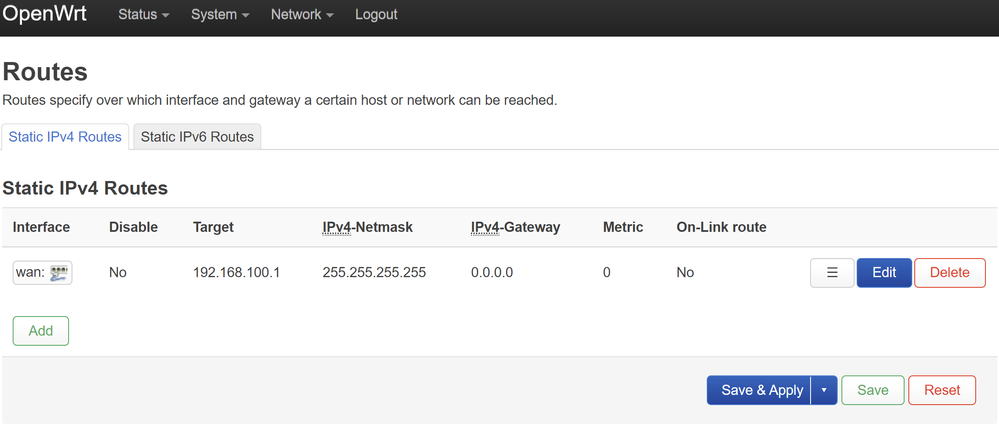Add a new static IPv4 route
The width and height of the screenshot is (999, 426).
(x=41, y=331)
